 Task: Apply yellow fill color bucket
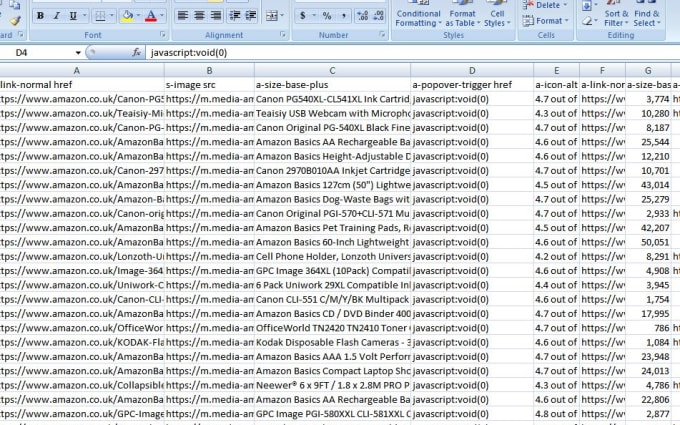coord(128,16)
